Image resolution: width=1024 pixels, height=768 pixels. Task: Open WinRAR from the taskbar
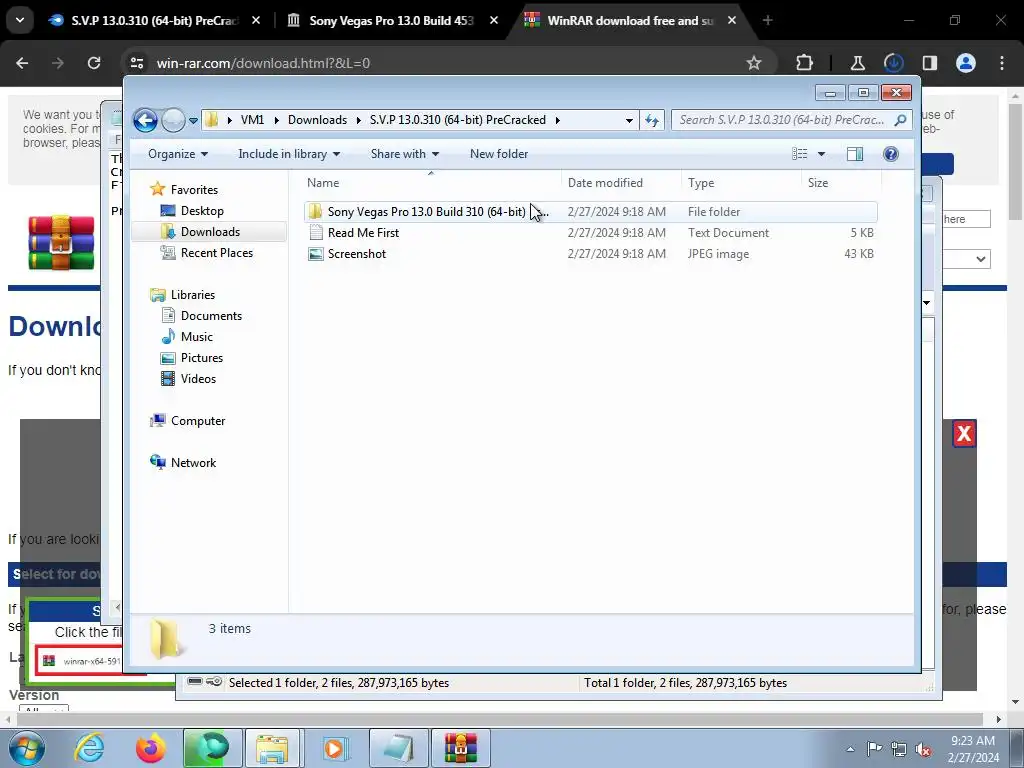[x=460, y=748]
